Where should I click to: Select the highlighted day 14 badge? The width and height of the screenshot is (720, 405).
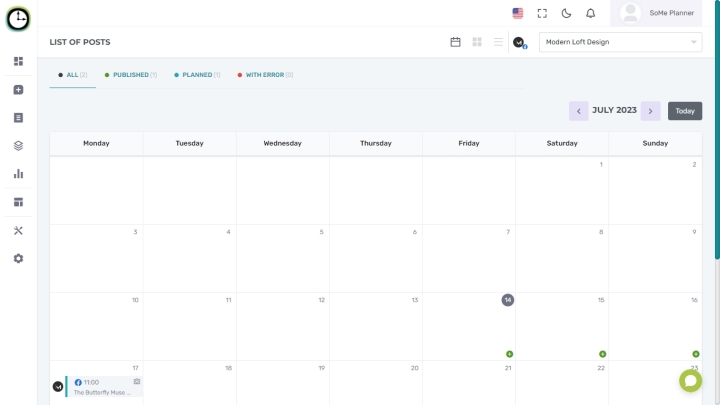507,300
